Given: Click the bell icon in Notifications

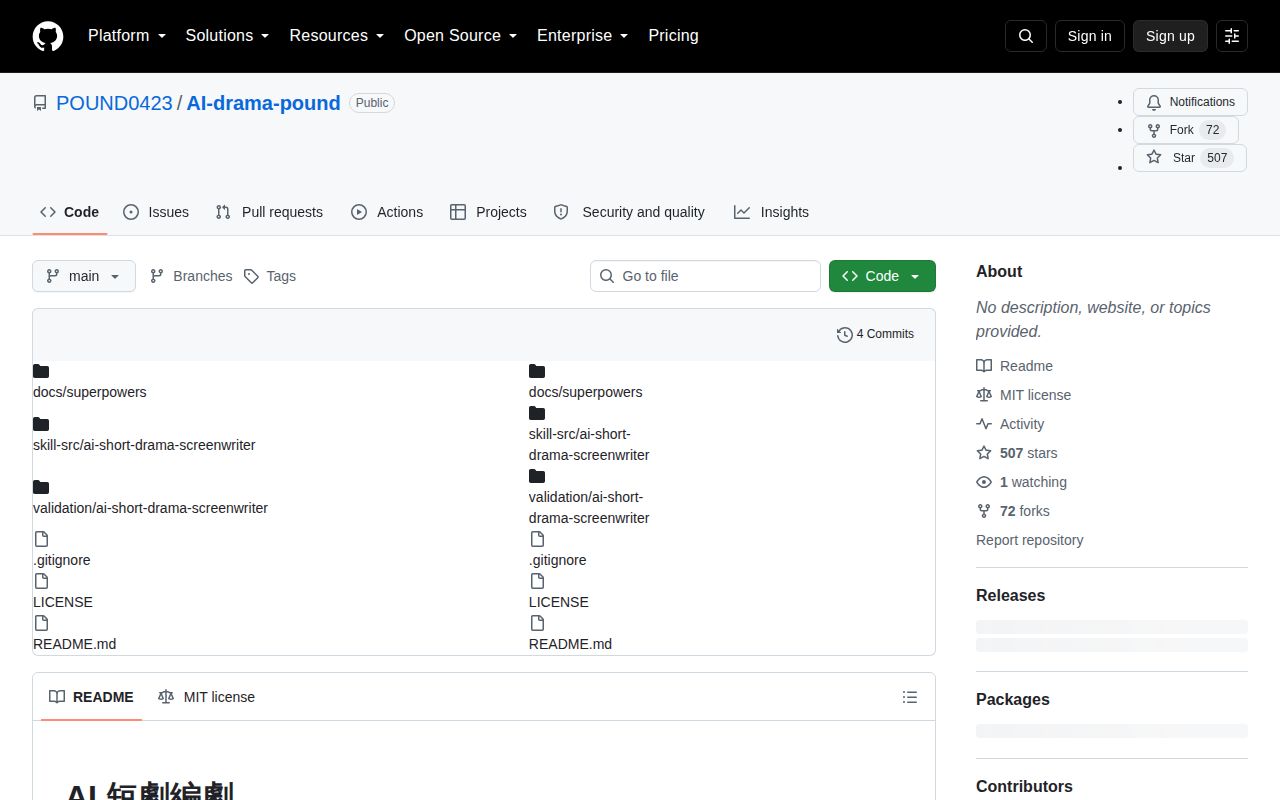Looking at the screenshot, I should pyautogui.click(x=1154, y=102).
